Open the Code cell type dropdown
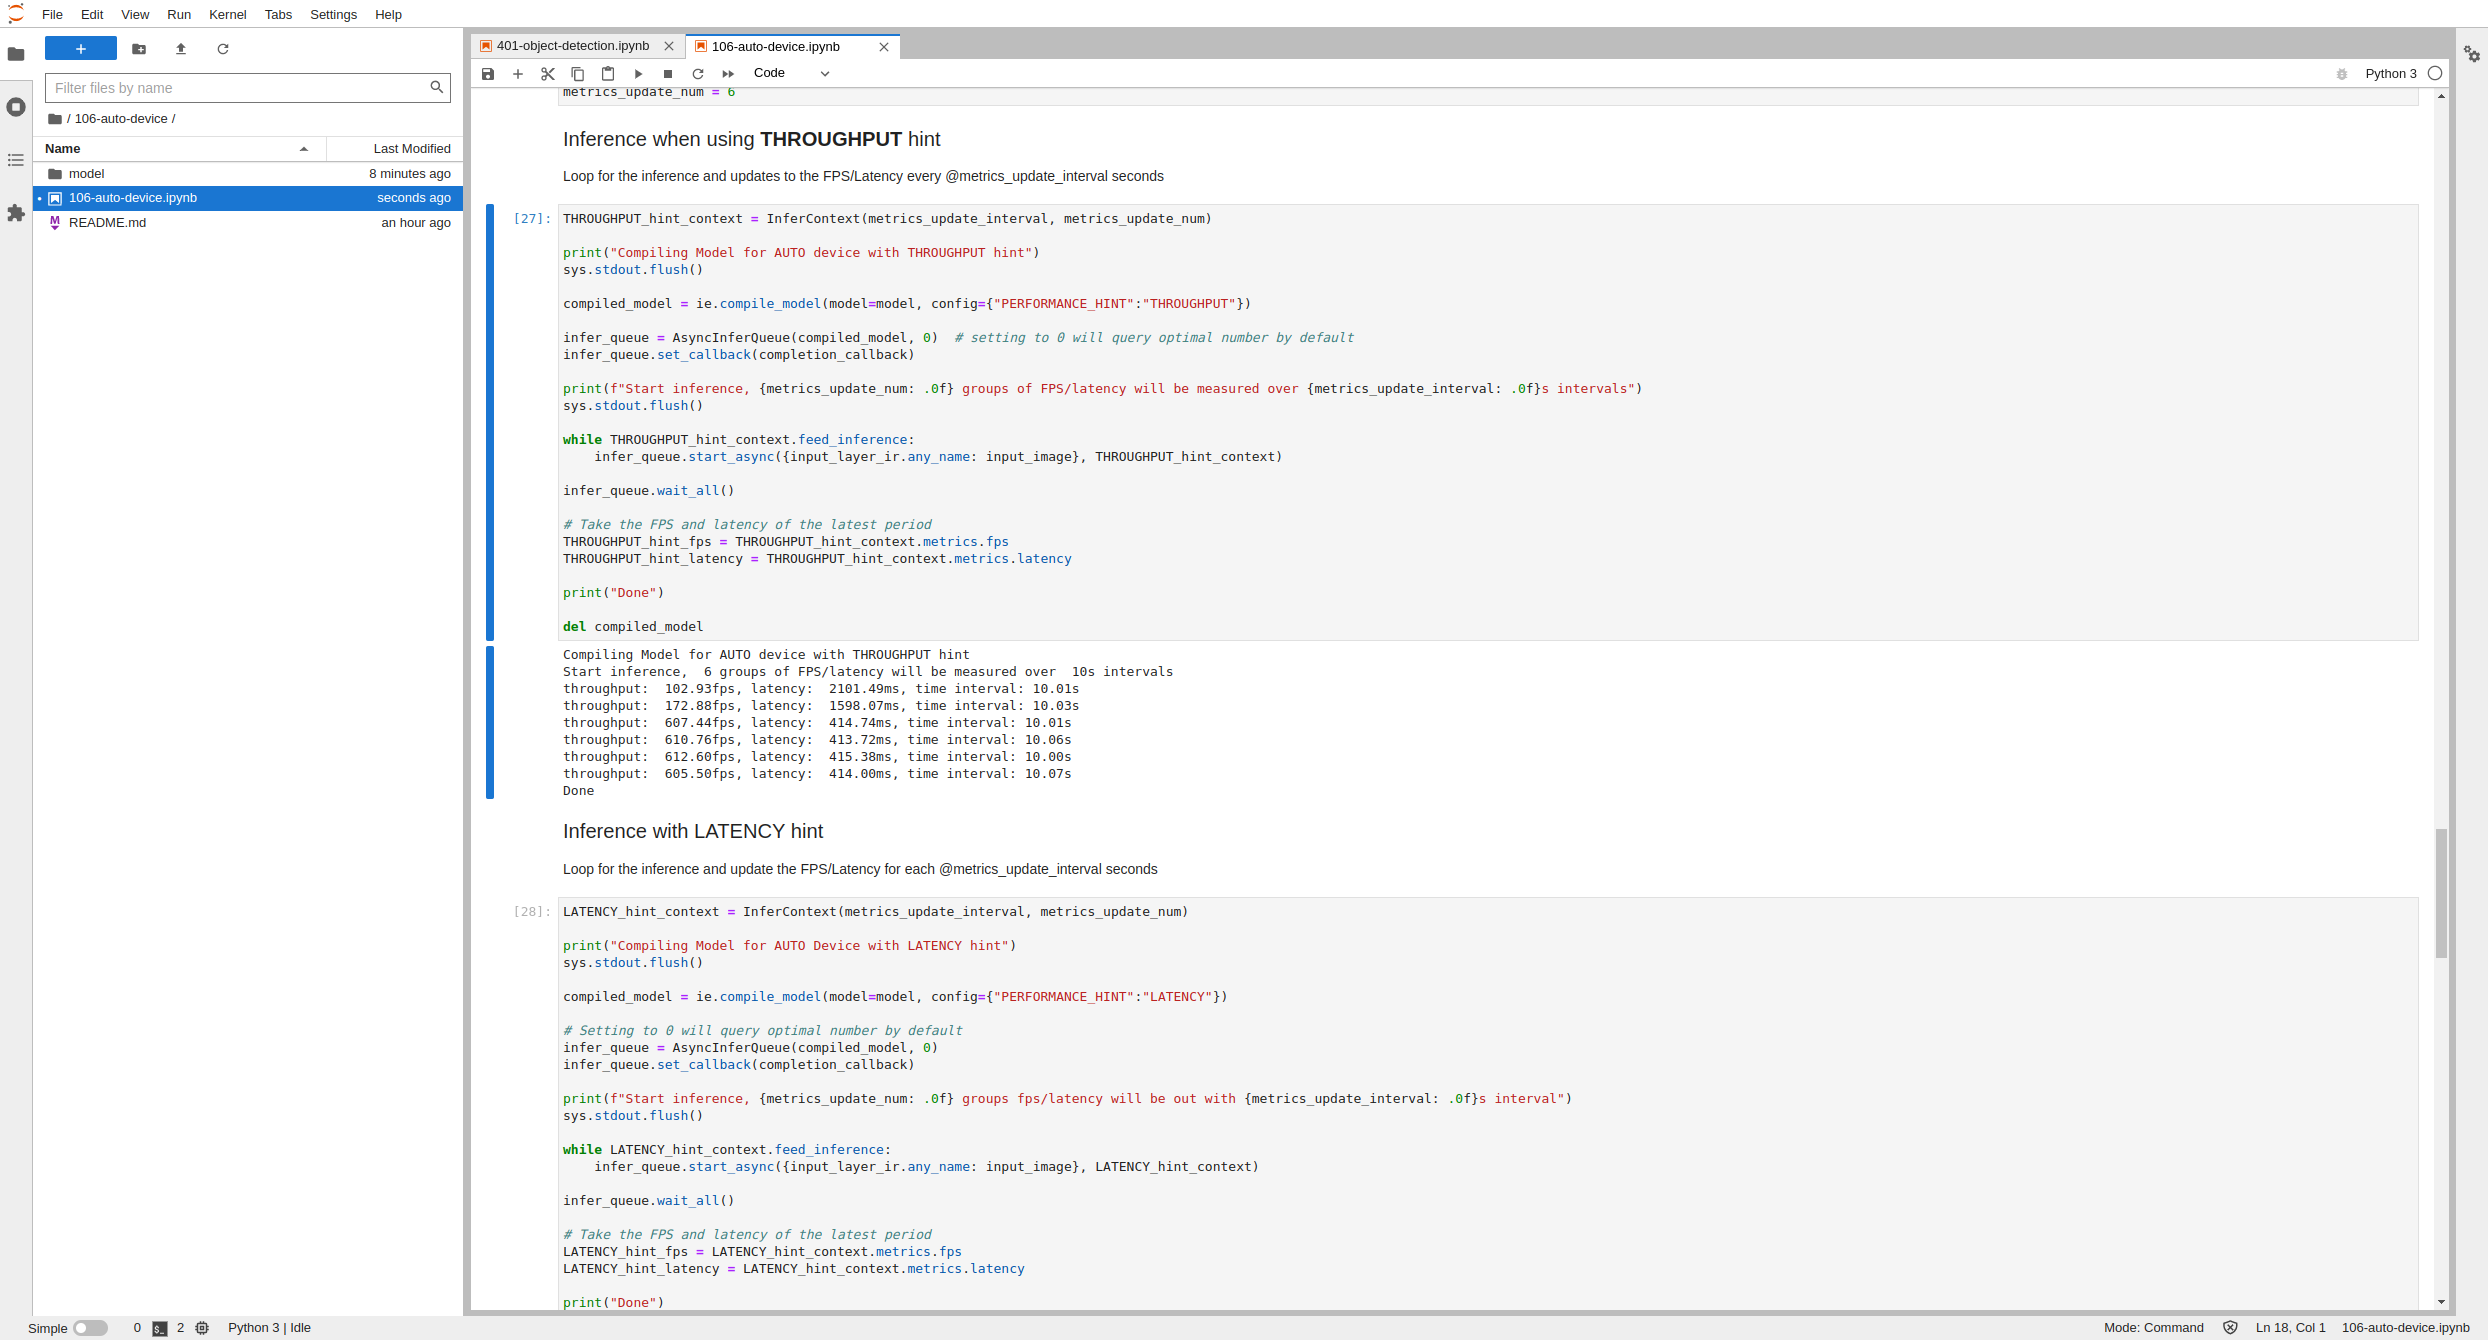This screenshot has width=2488, height=1340. (x=791, y=73)
